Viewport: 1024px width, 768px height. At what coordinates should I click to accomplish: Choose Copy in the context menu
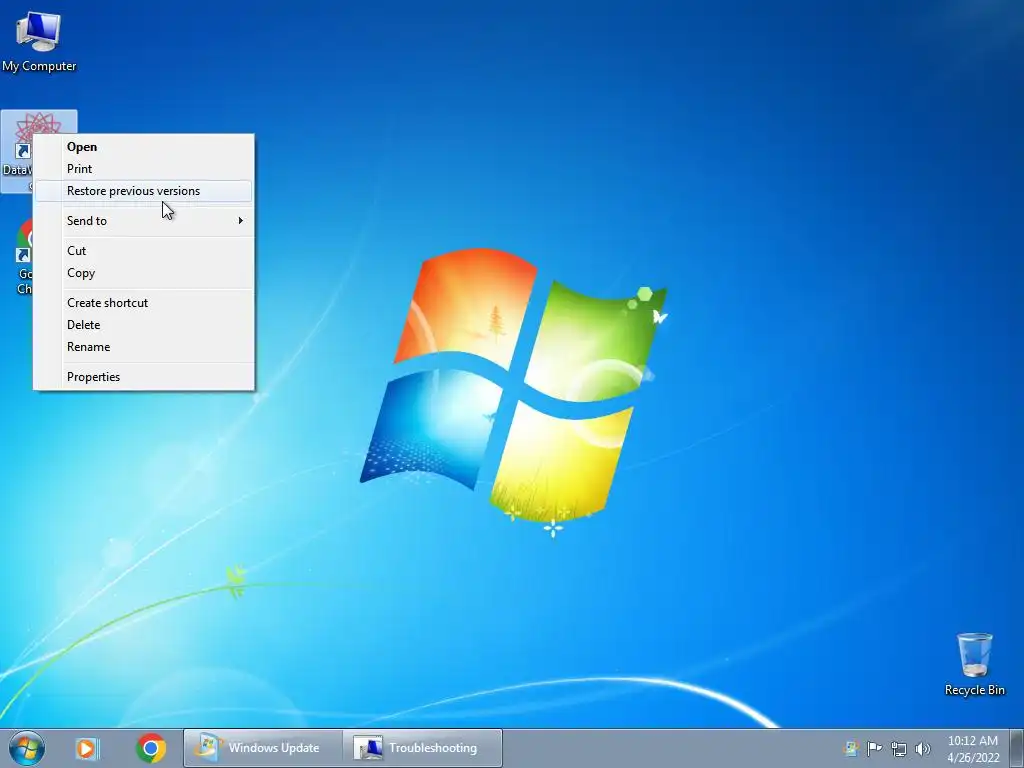[x=144, y=273]
